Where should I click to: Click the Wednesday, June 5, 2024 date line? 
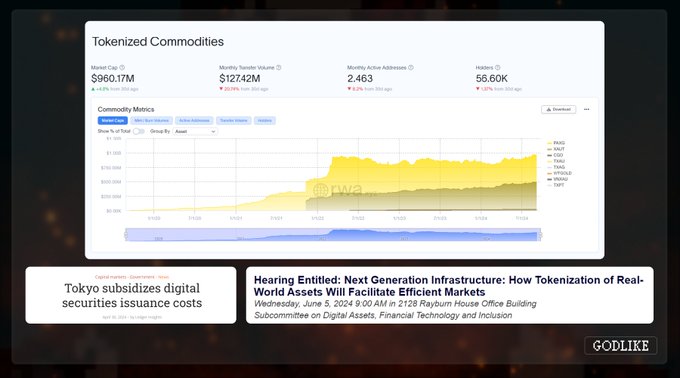click(395, 303)
